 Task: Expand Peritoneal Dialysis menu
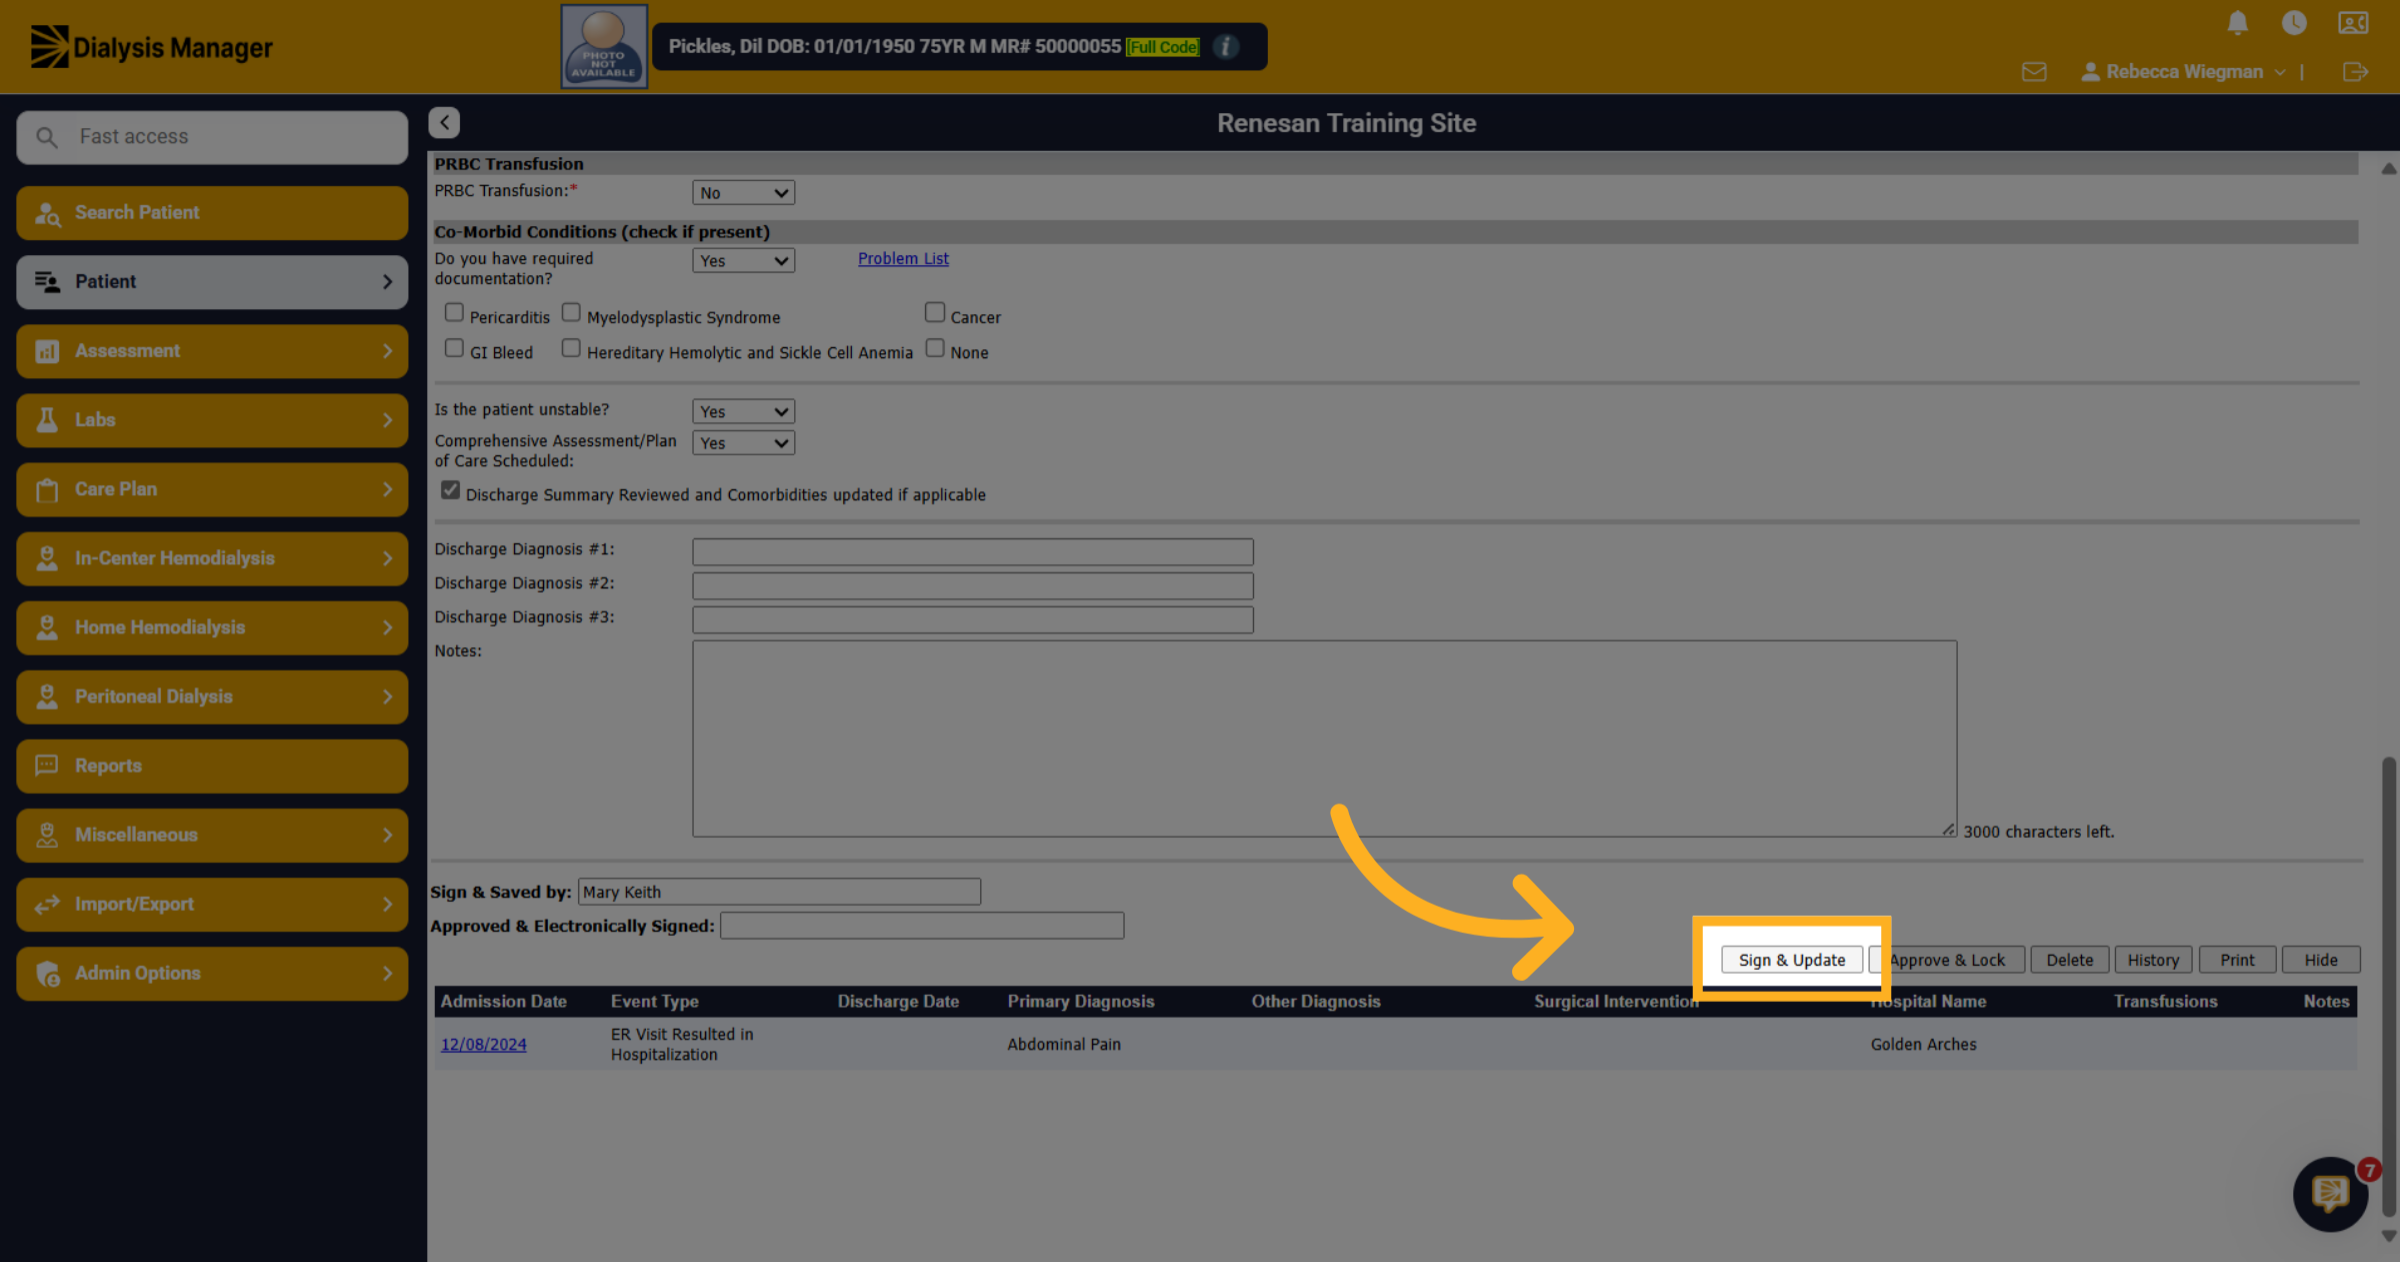(x=212, y=696)
